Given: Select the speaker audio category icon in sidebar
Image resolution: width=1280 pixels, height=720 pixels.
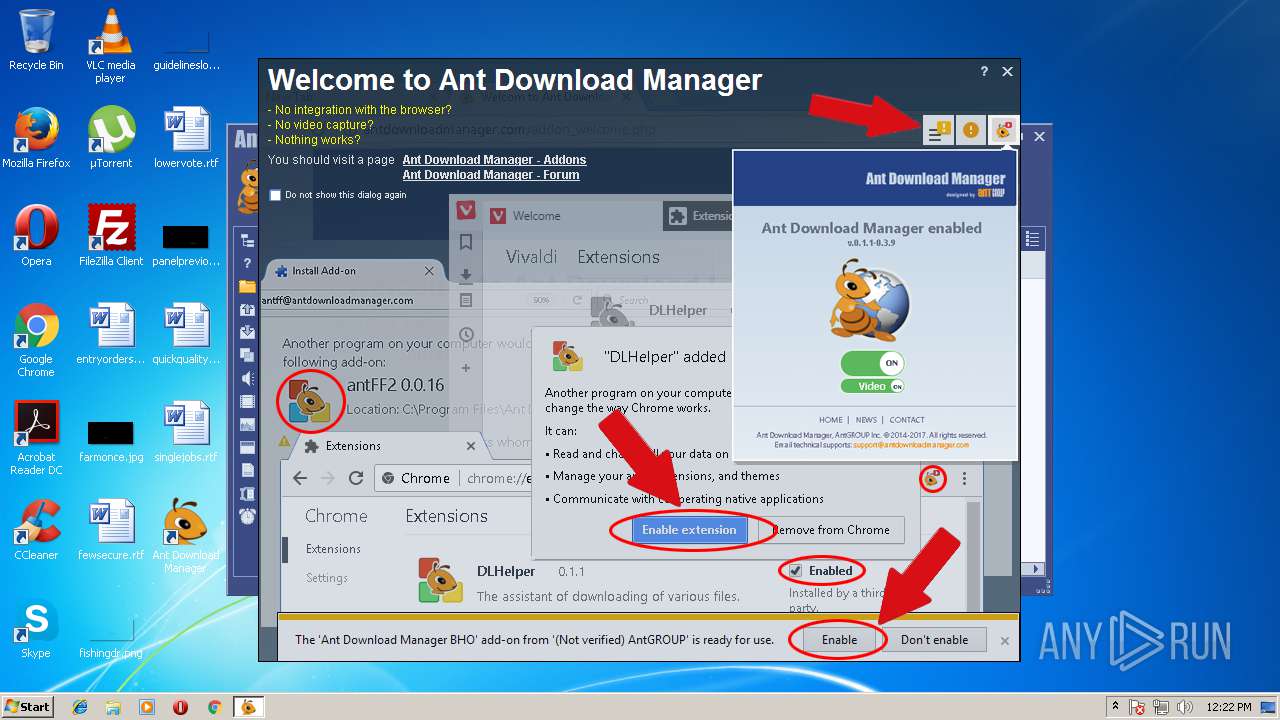Looking at the screenshot, I should point(247,378).
